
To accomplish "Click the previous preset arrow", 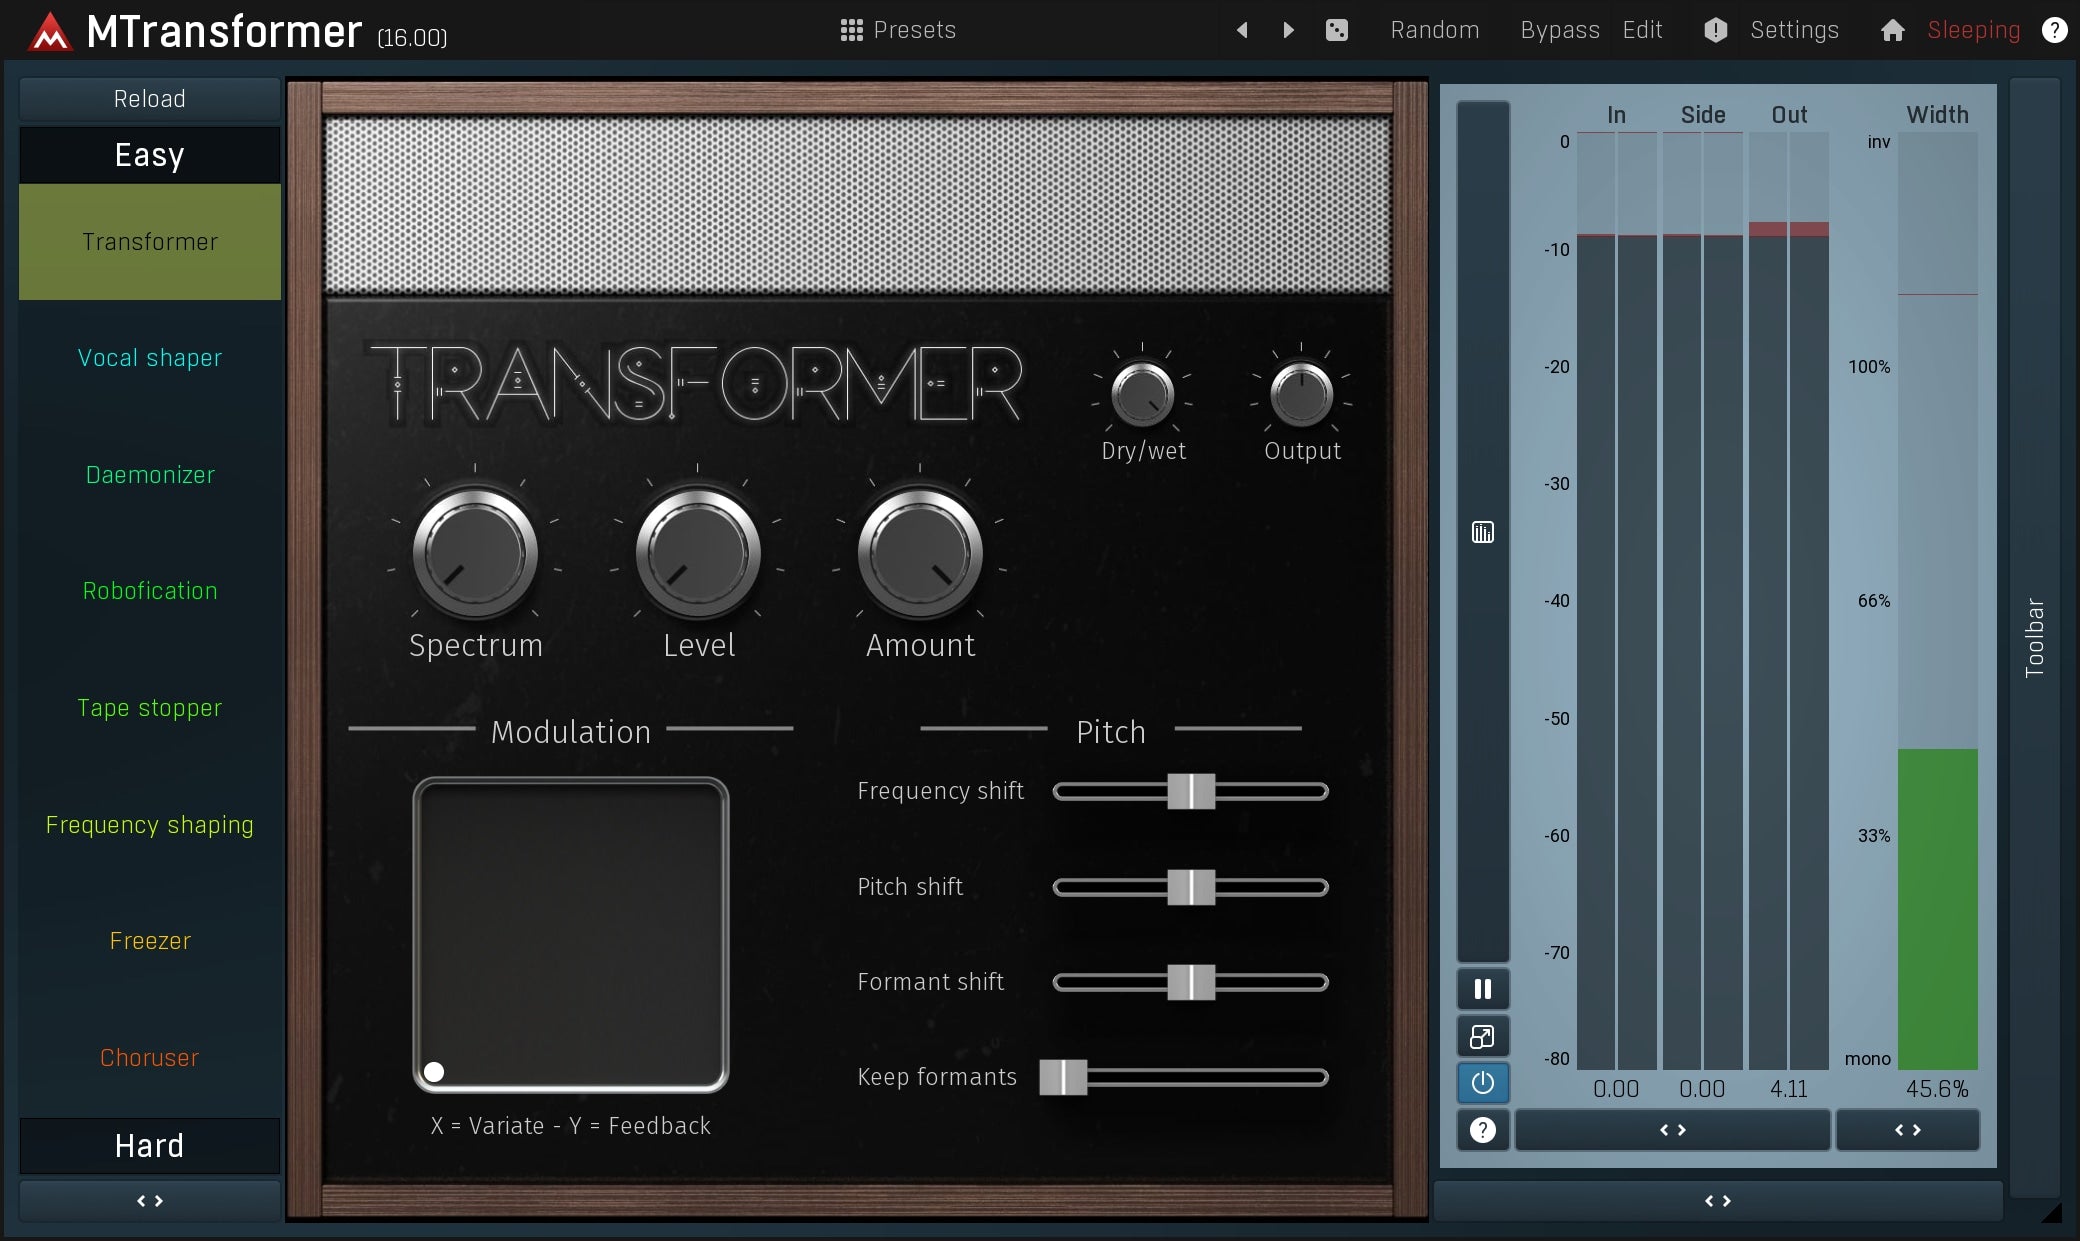I will (x=1242, y=30).
